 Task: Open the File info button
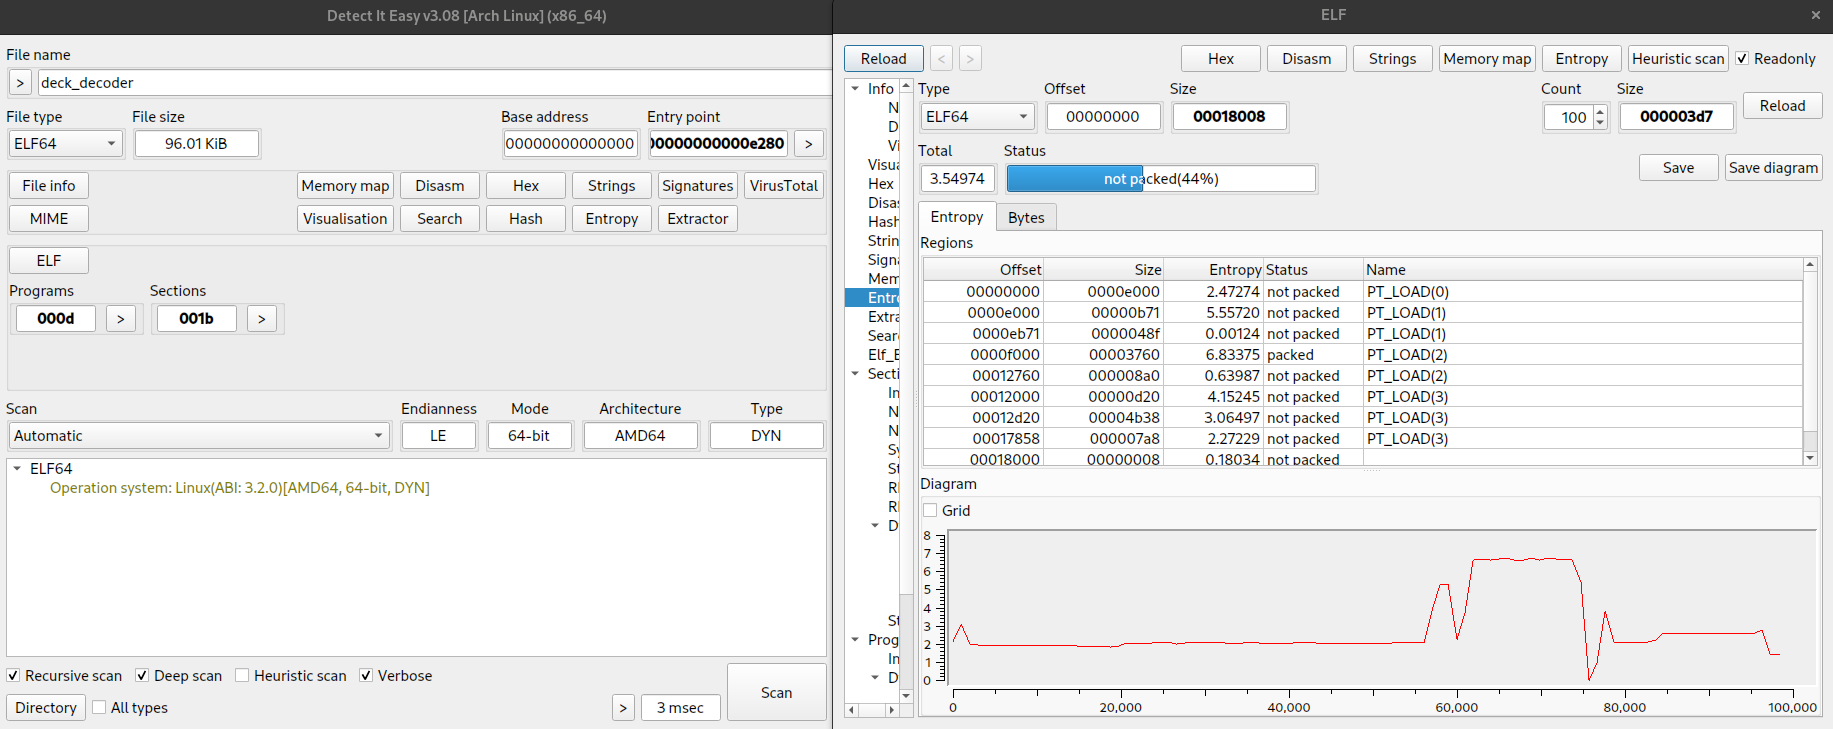(x=49, y=186)
